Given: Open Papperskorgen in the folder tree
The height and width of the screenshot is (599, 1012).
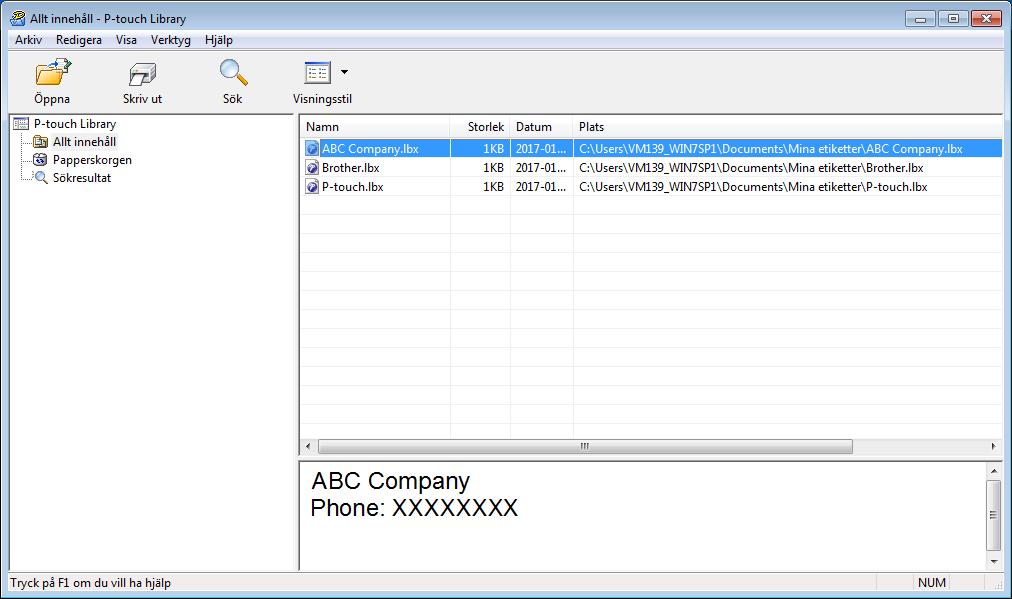Looking at the screenshot, I should pyautogui.click(x=92, y=160).
